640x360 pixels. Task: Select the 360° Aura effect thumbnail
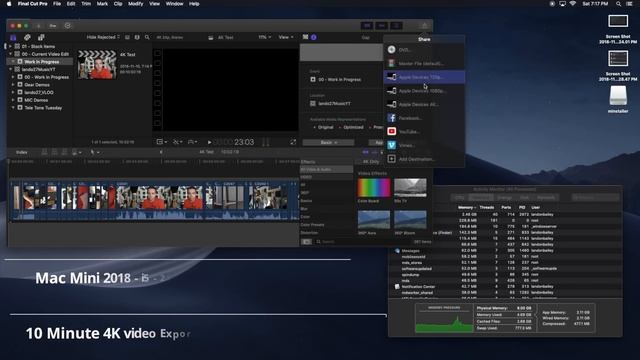click(x=374, y=220)
